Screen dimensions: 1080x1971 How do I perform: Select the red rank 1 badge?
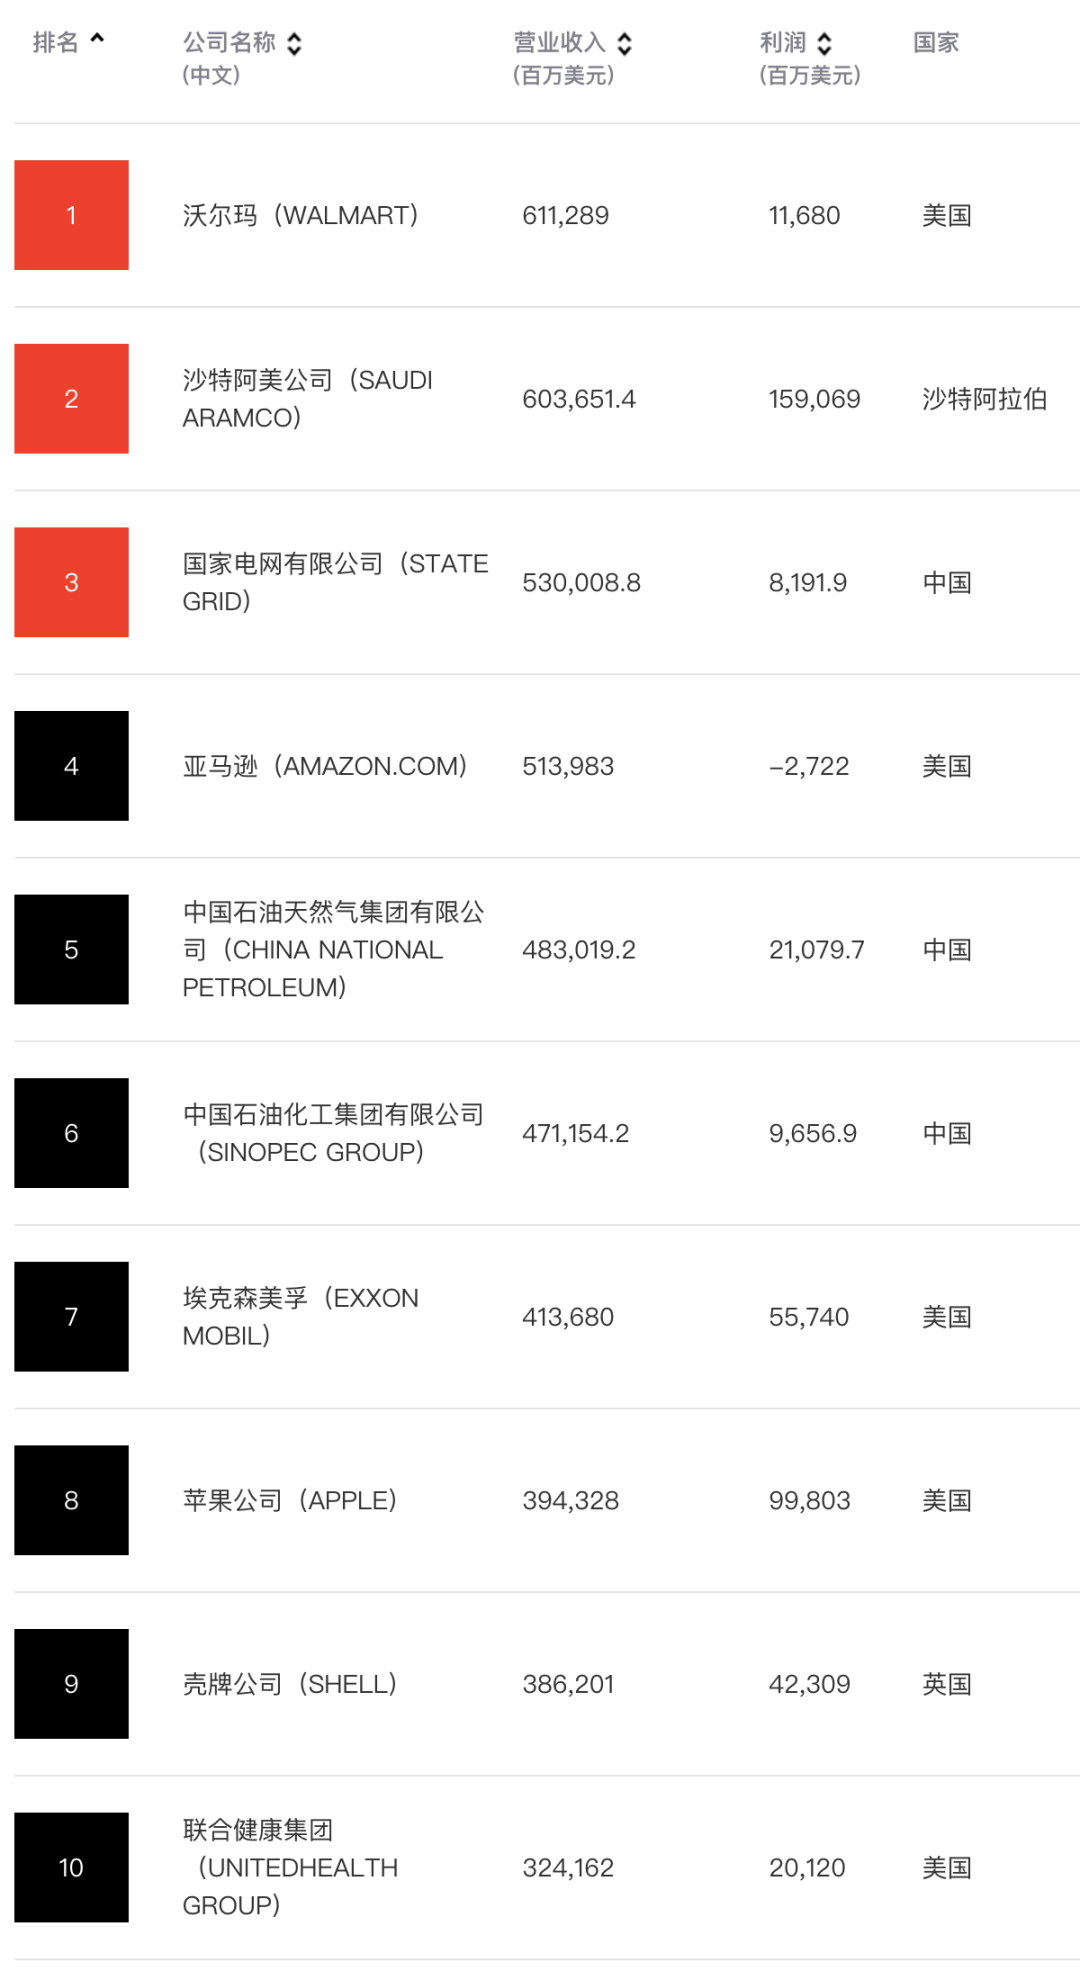click(71, 215)
